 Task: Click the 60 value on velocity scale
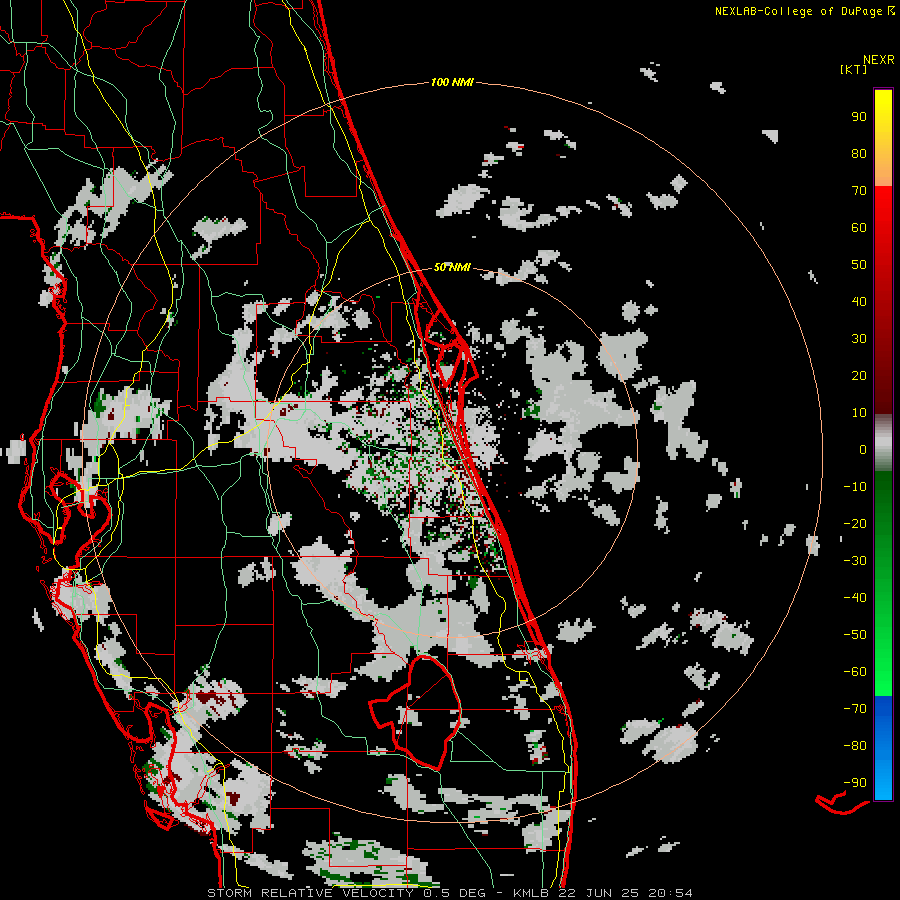(x=859, y=227)
